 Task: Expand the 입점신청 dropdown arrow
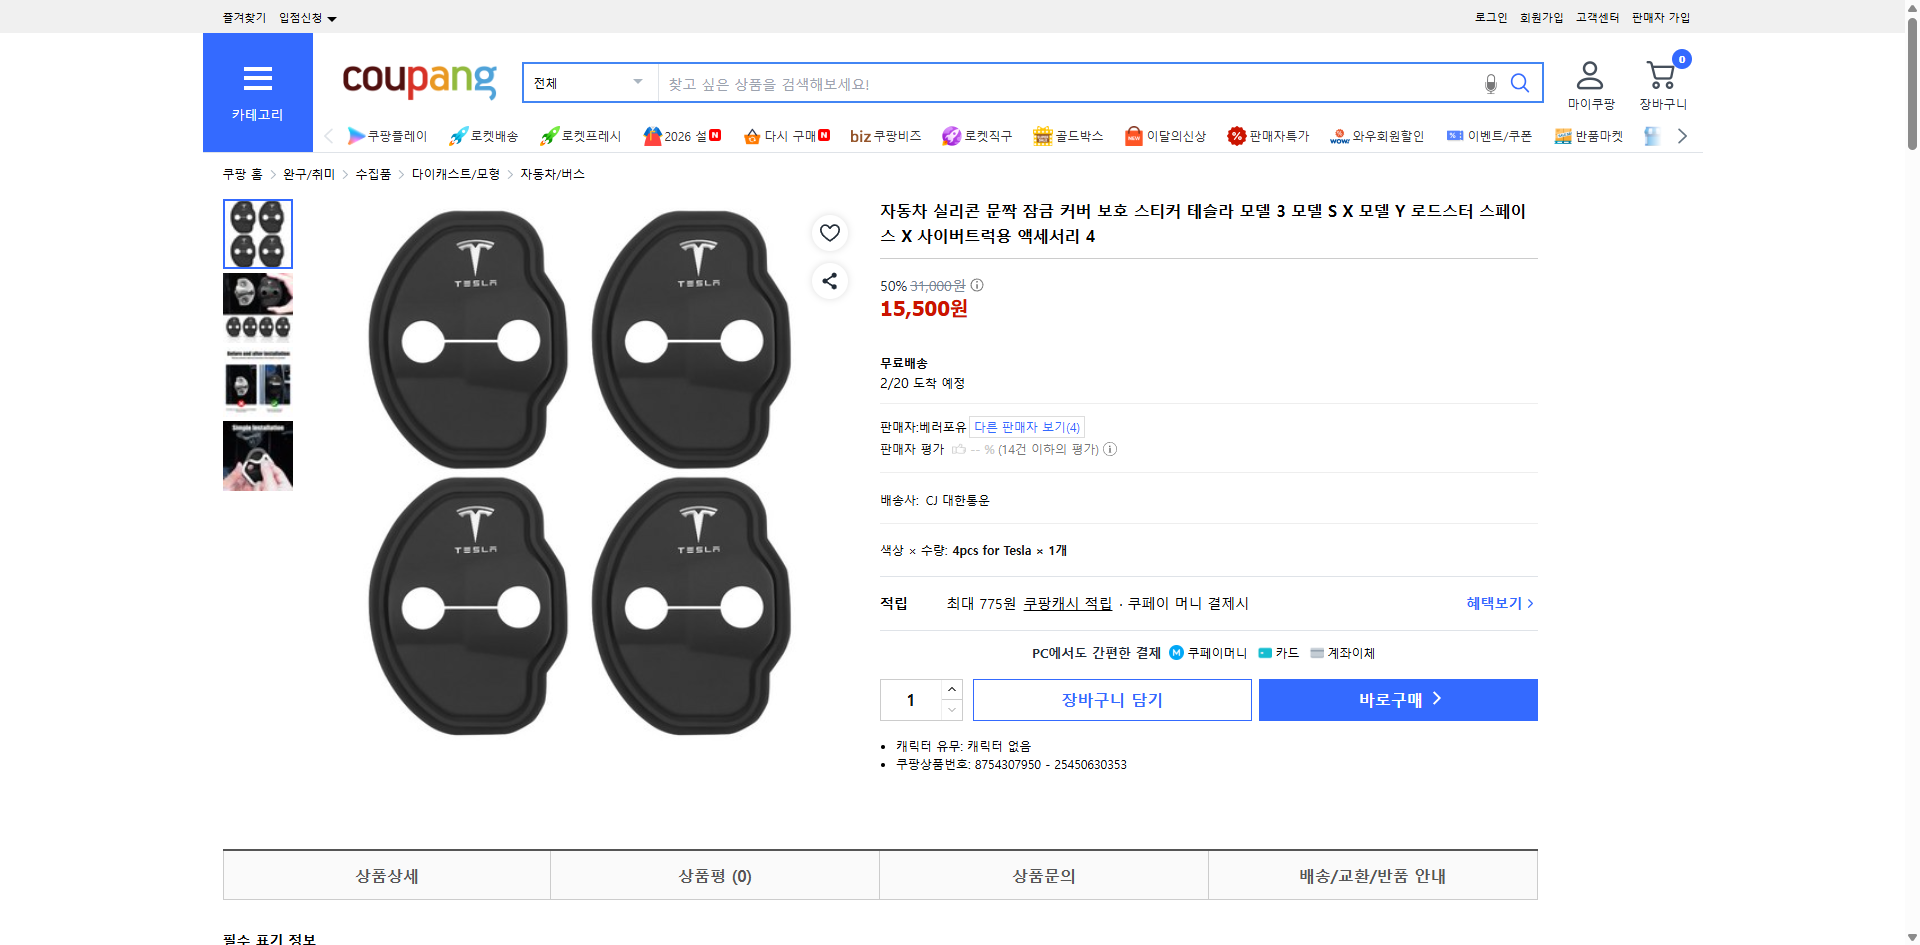coord(333,17)
